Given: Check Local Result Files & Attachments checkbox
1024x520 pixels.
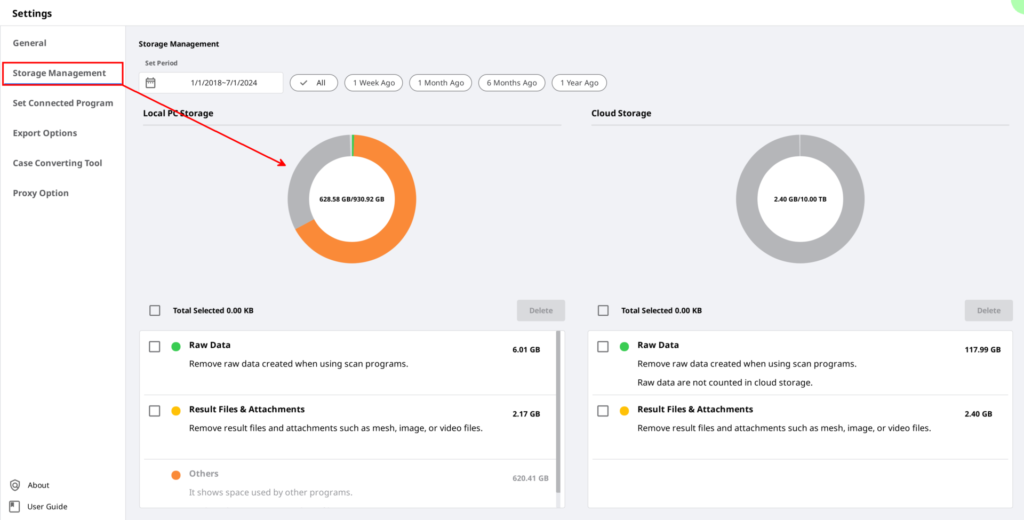Looking at the screenshot, I should coord(155,411).
